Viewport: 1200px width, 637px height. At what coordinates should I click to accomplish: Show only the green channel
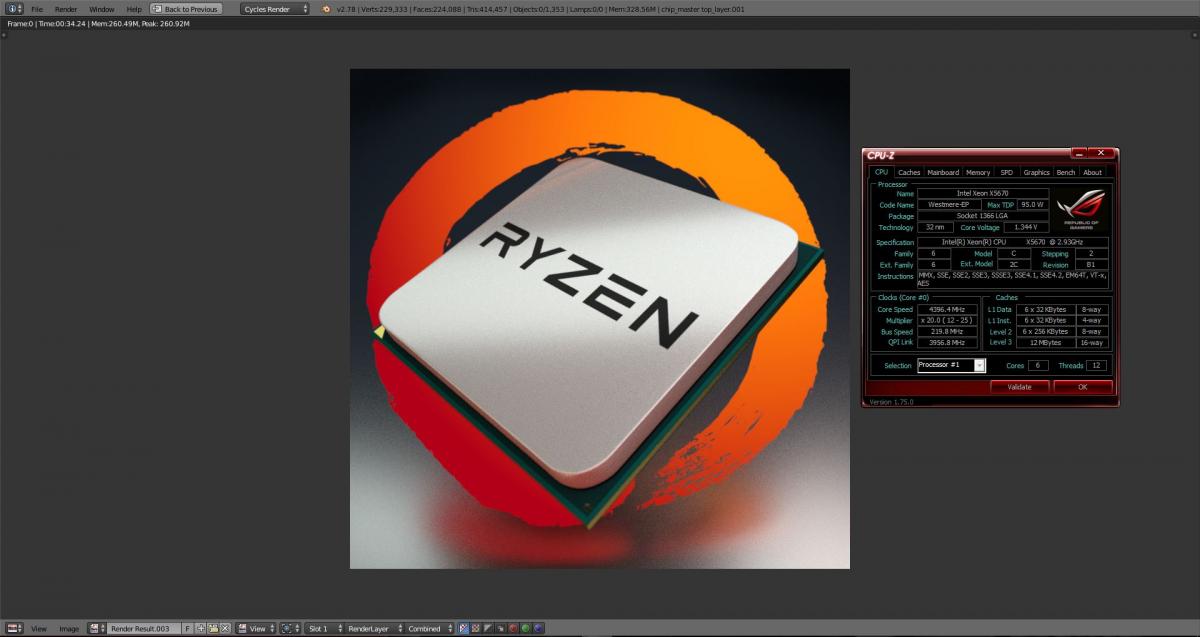[x=525, y=628]
